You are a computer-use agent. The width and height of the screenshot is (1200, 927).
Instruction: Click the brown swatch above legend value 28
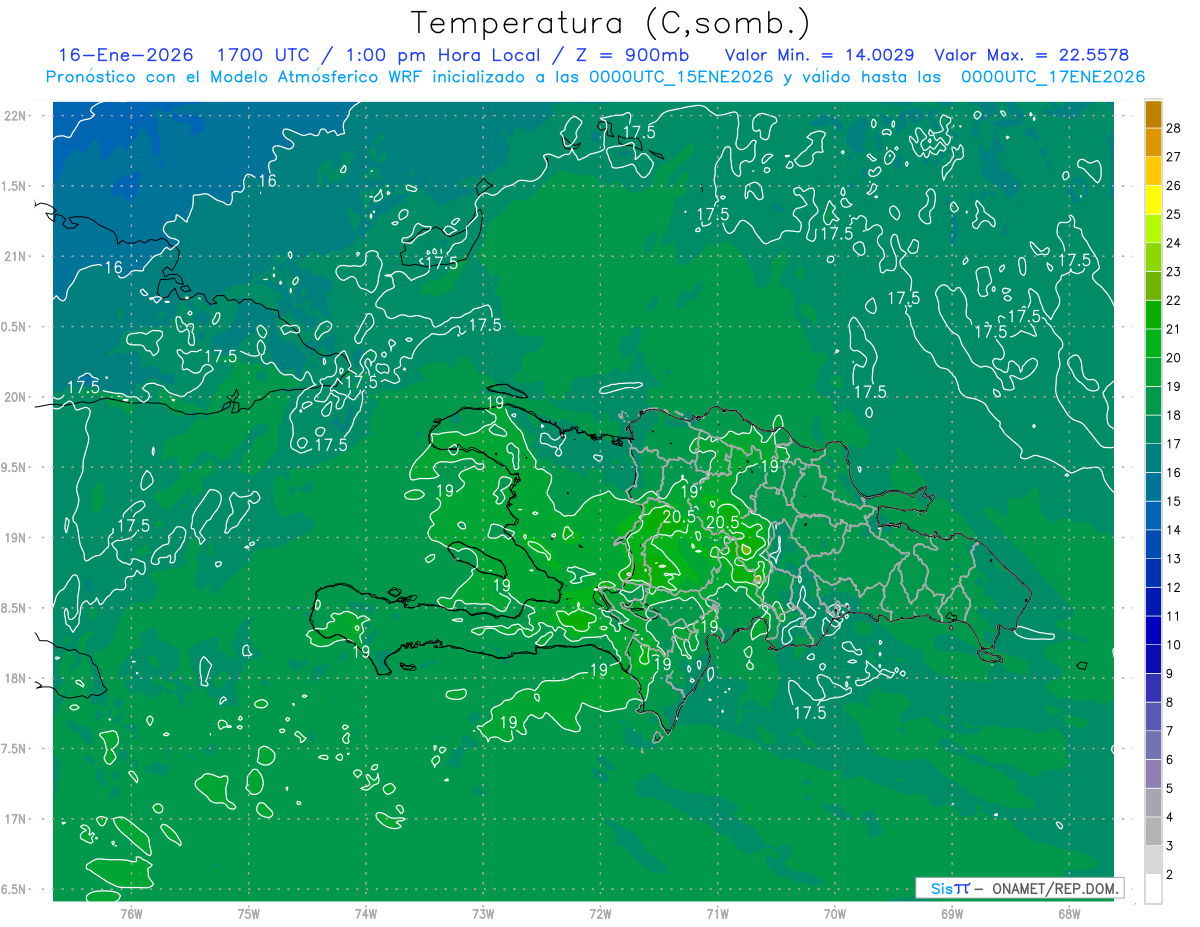click(1153, 114)
